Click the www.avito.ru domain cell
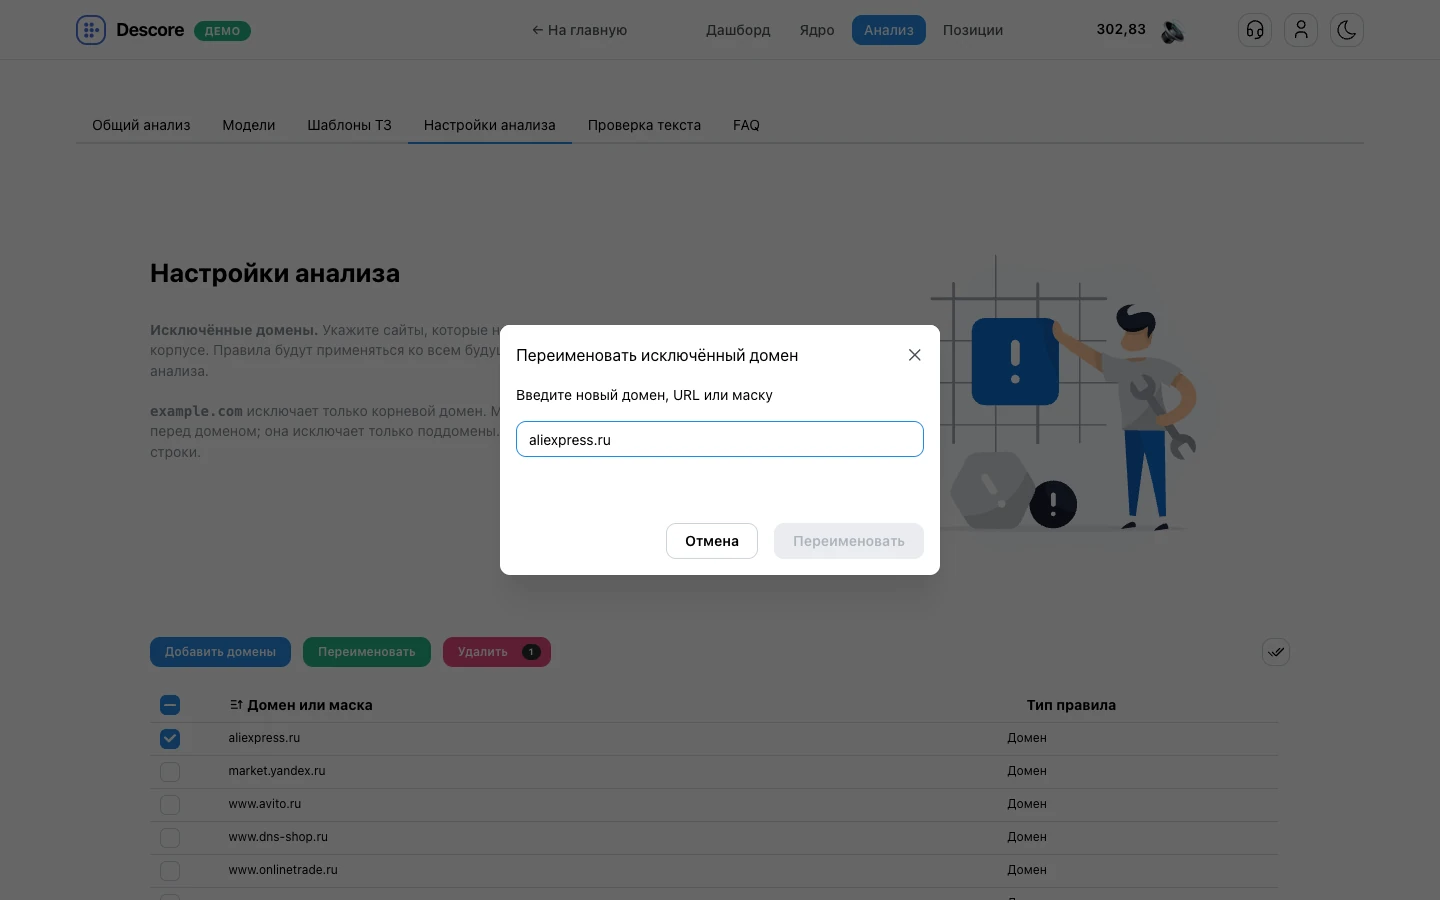Viewport: 1440px width, 900px height. (x=265, y=804)
